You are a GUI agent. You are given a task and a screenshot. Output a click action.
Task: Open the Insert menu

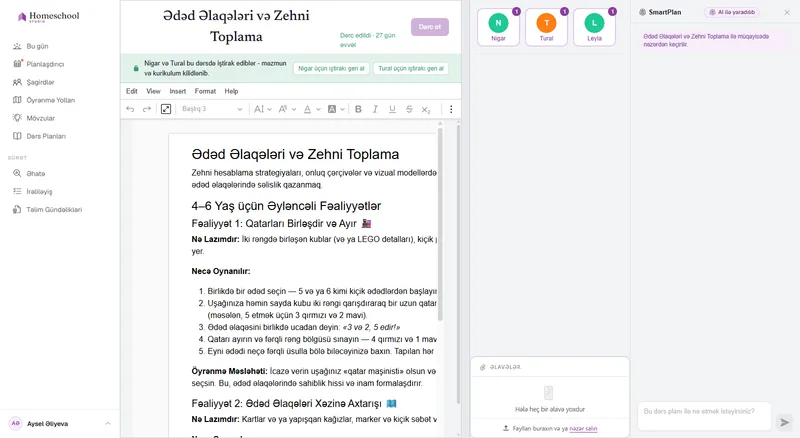coord(178,91)
